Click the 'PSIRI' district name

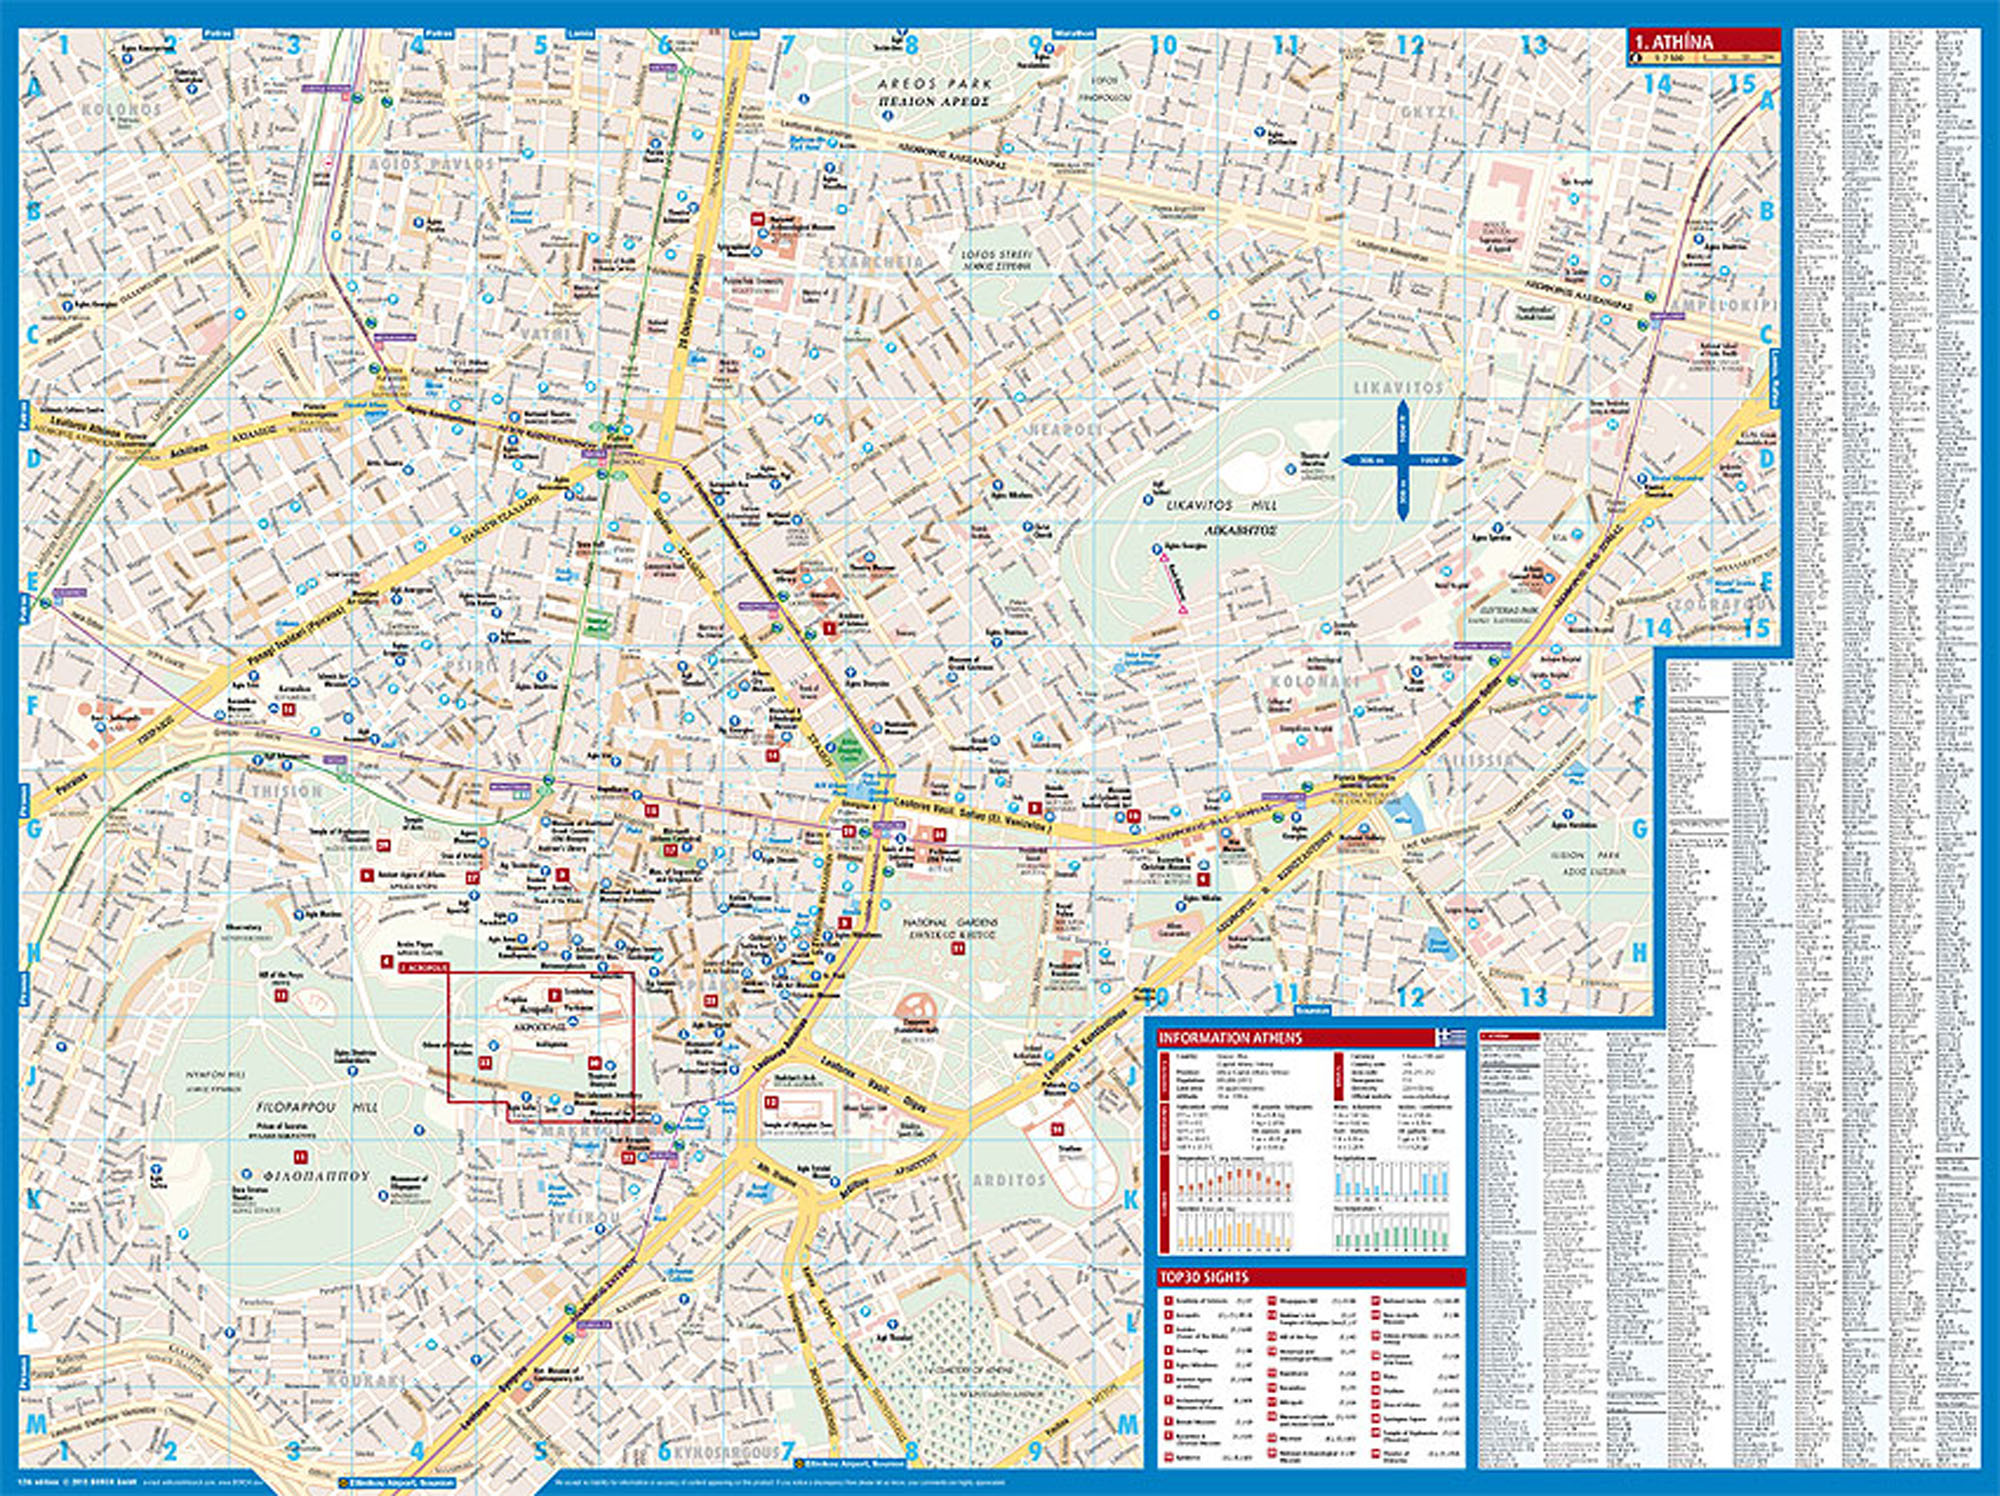[471, 666]
